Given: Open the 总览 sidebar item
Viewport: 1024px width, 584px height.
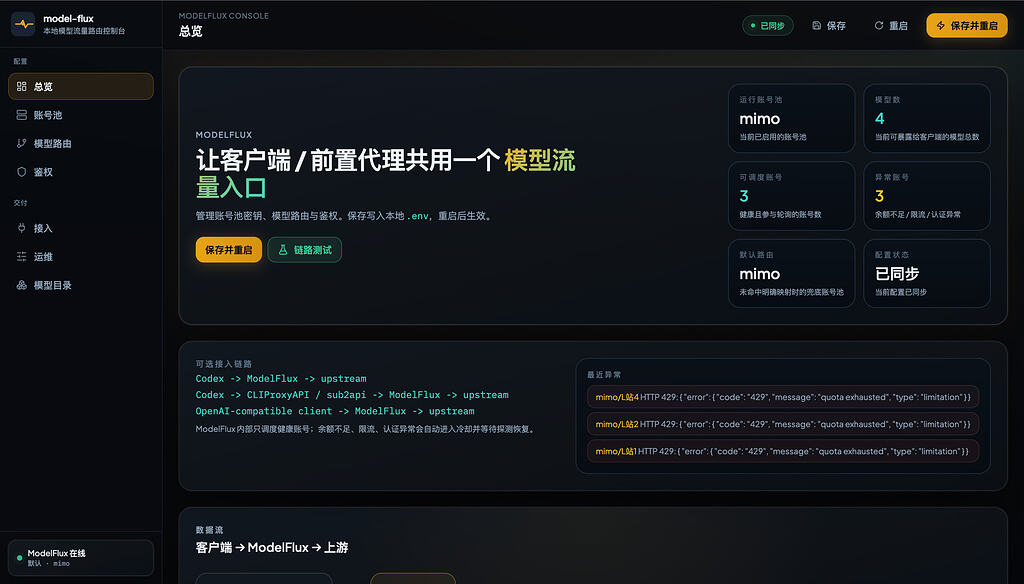Looking at the screenshot, I should (x=81, y=86).
